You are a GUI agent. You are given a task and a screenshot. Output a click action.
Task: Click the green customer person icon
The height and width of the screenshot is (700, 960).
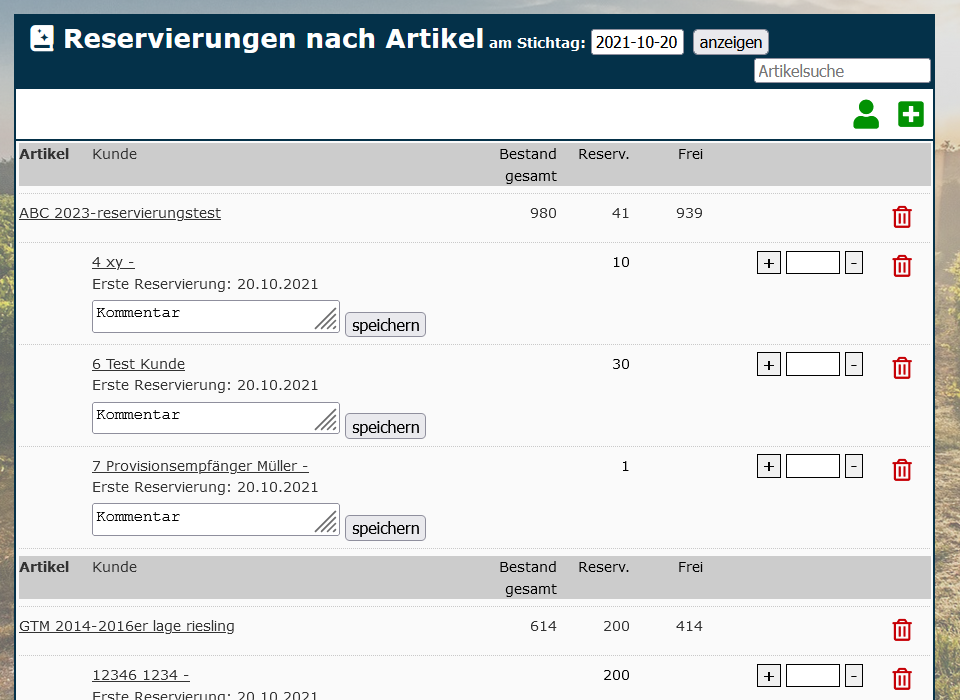click(x=866, y=115)
